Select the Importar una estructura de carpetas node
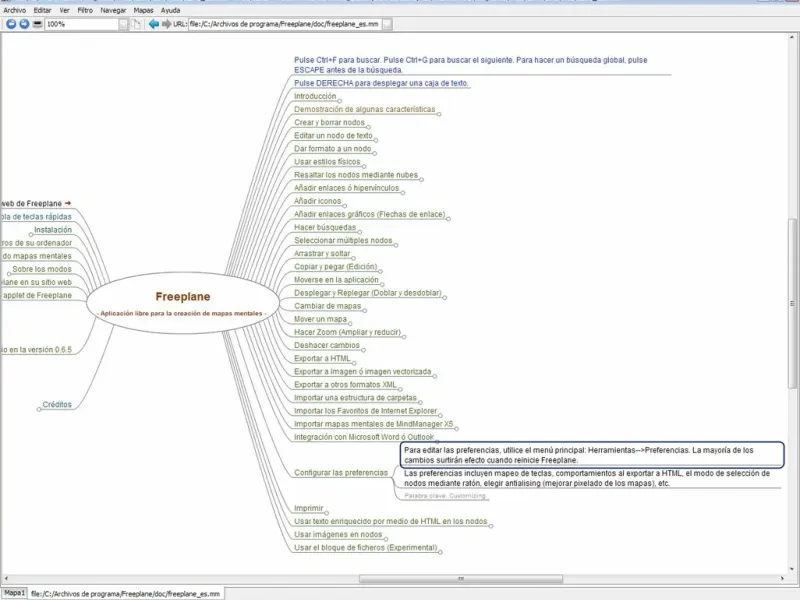The image size is (800, 600). point(356,398)
